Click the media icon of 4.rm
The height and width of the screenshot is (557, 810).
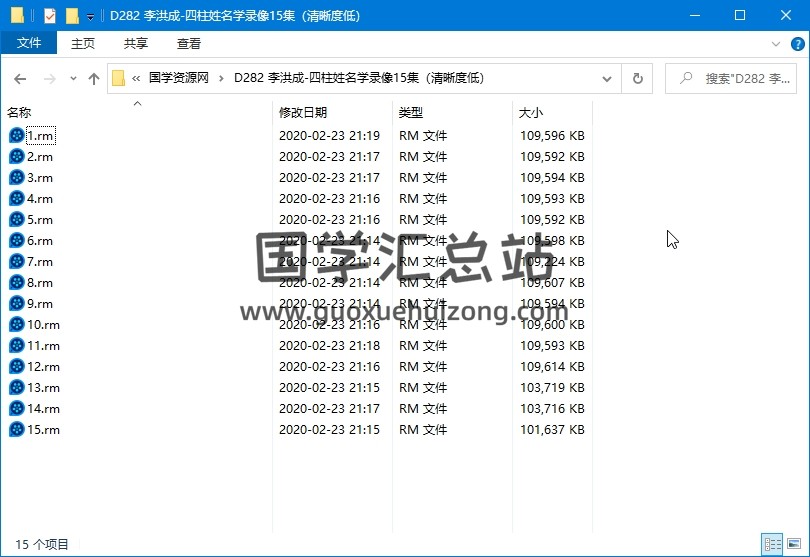tap(17, 198)
